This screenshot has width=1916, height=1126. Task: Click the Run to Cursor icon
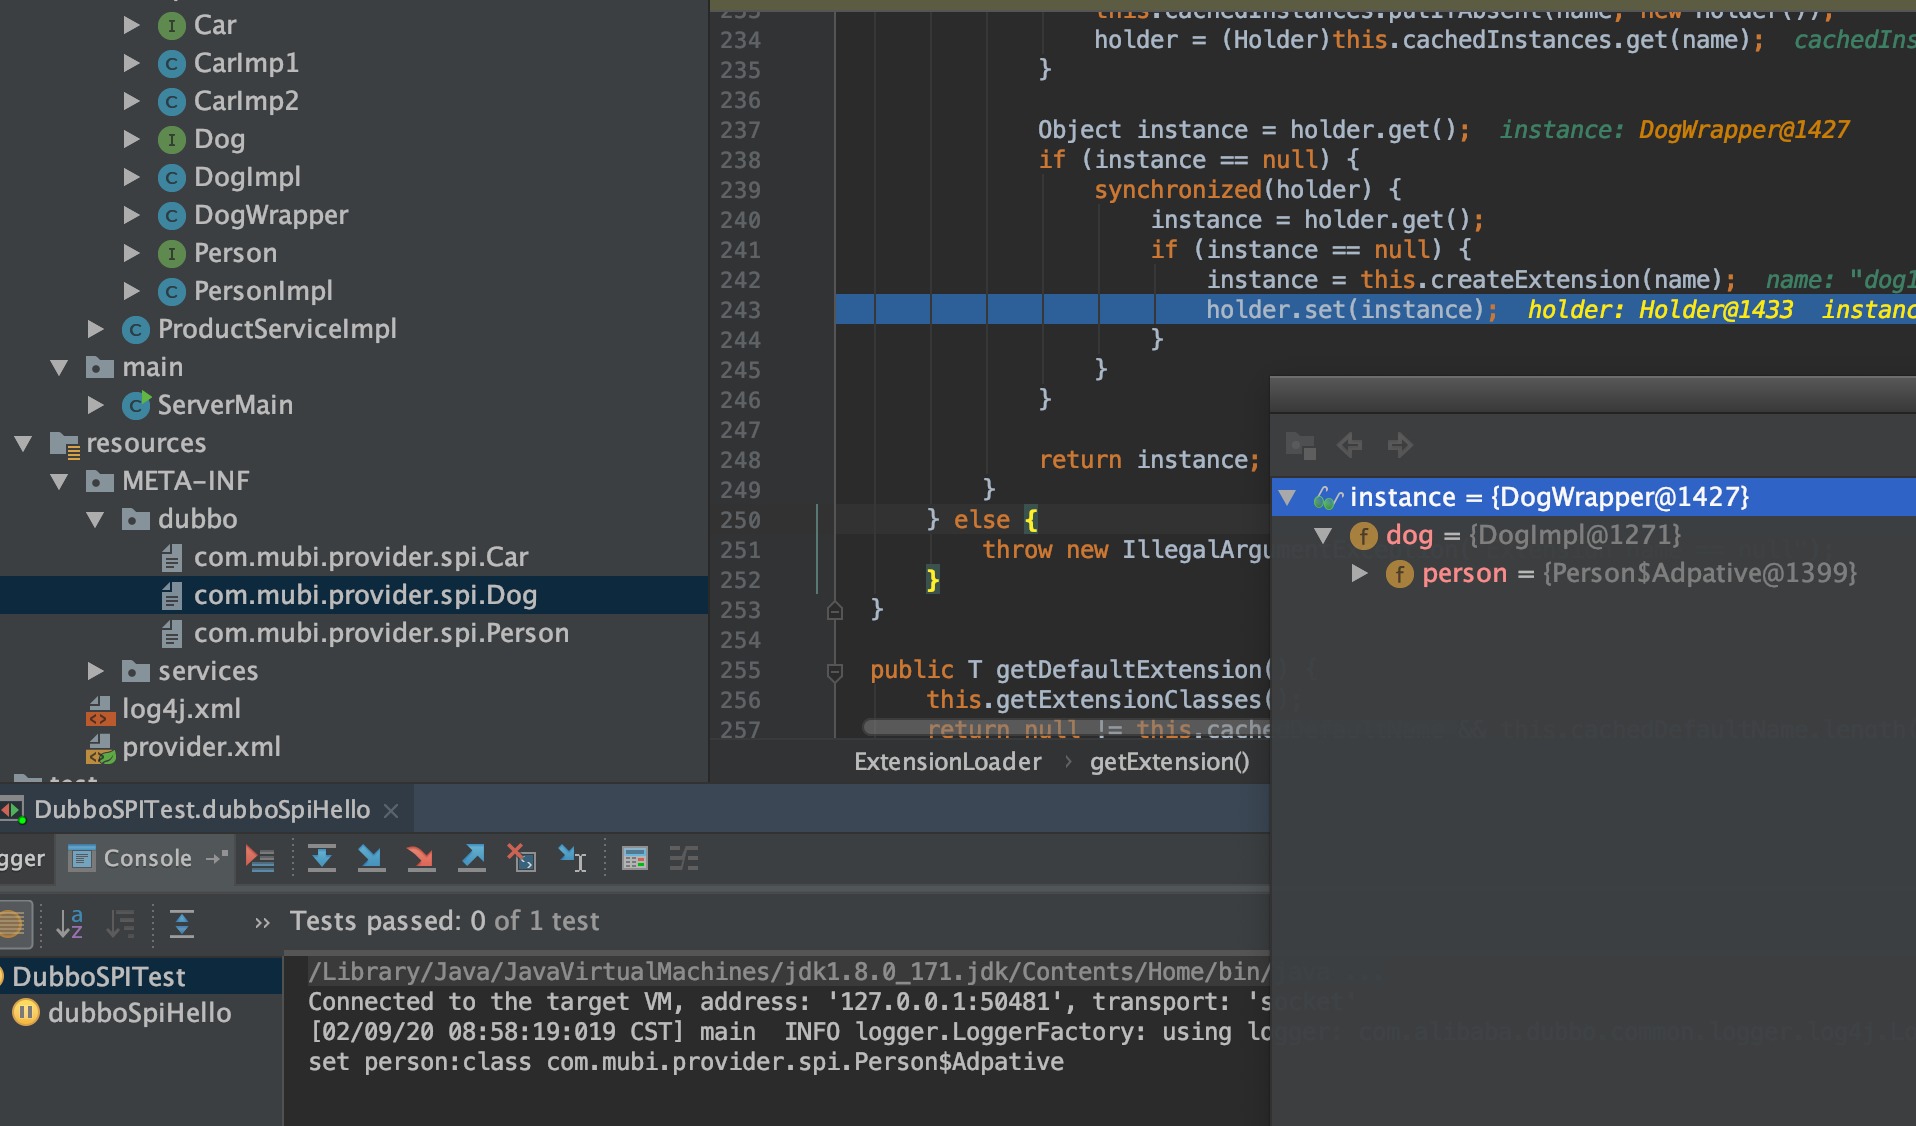click(x=572, y=858)
